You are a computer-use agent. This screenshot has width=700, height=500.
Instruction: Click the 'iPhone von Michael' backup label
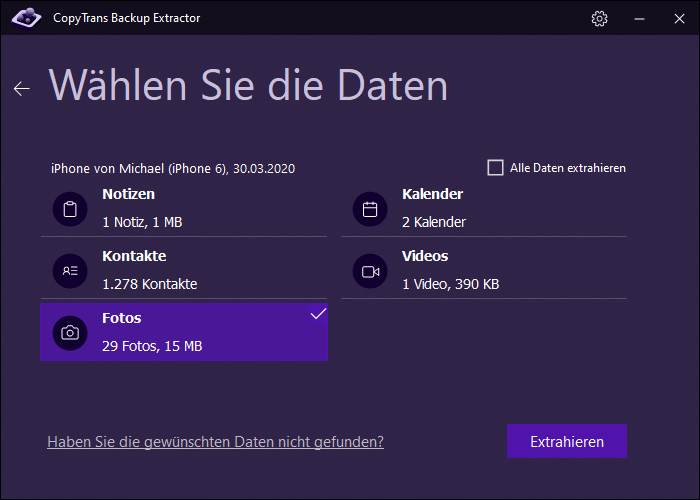pyautogui.click(x=173, y=169)
